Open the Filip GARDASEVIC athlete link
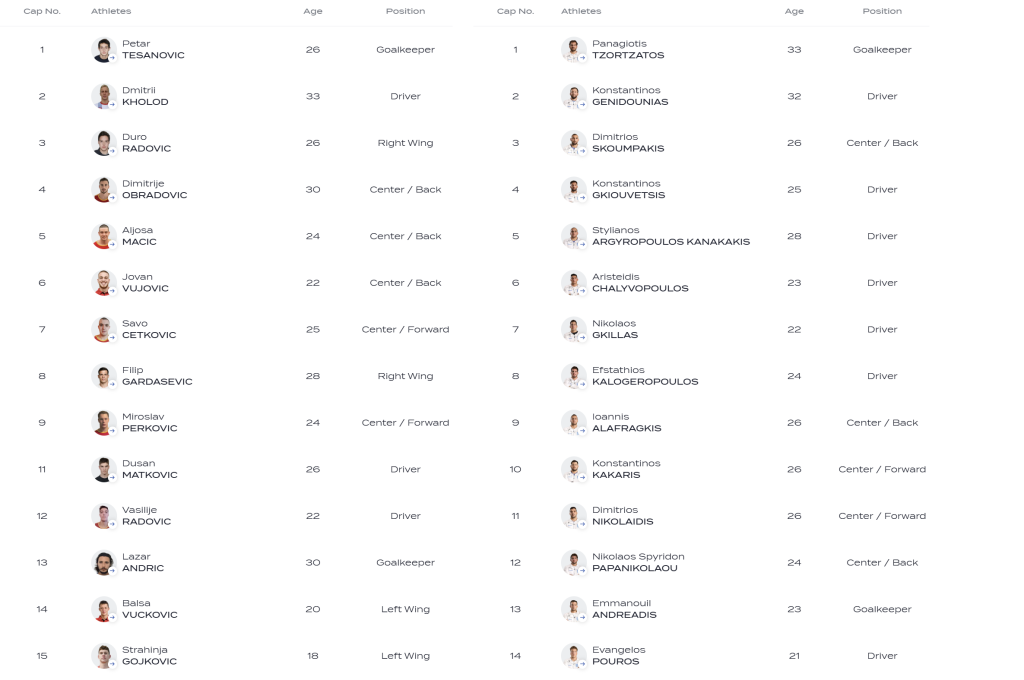Viewport: 1024px width, 680px height. [x=157, y=376]
